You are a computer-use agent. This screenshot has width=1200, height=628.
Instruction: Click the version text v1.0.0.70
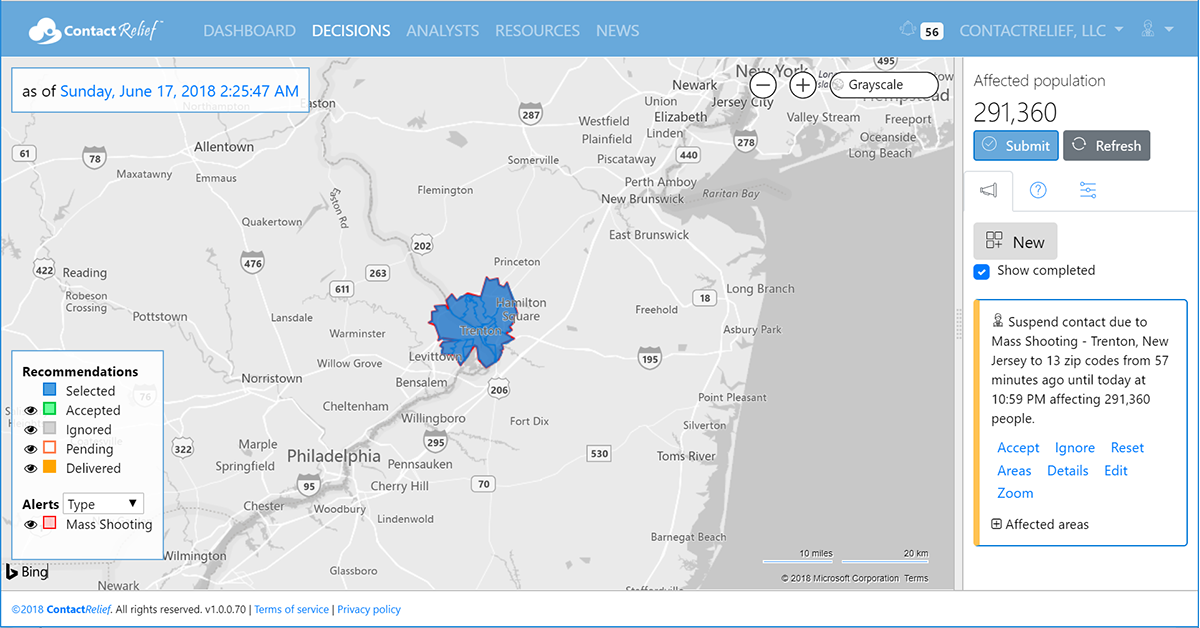click(x=227, y=610)
